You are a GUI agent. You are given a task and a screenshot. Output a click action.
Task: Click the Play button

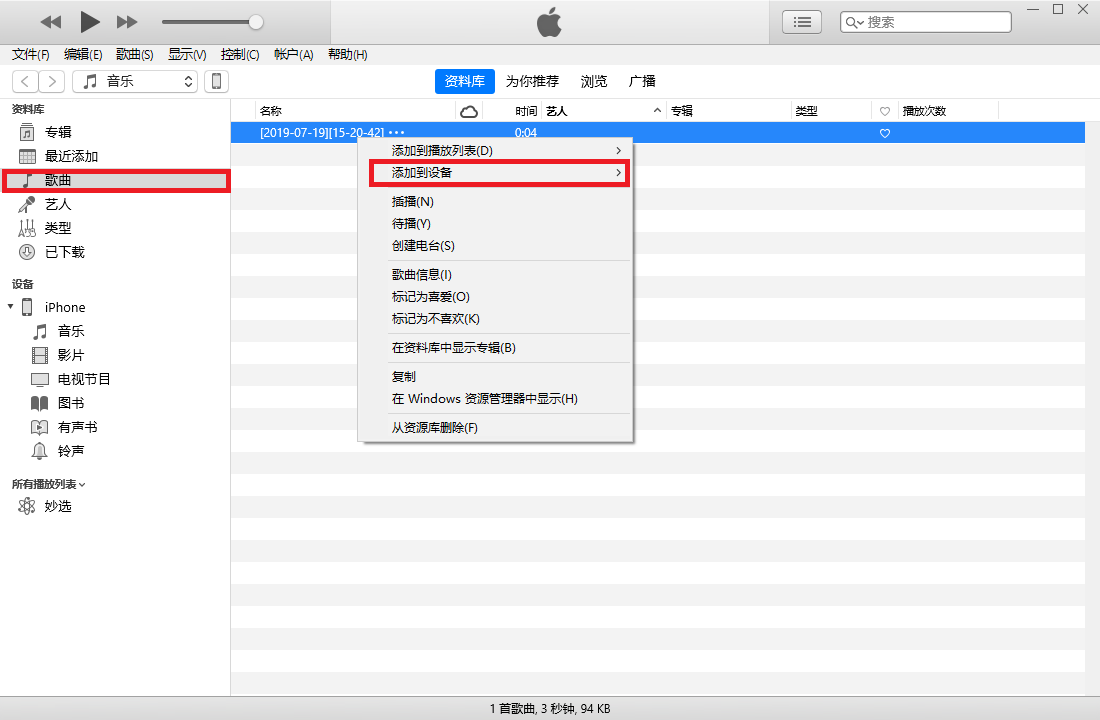click(90, 21)
